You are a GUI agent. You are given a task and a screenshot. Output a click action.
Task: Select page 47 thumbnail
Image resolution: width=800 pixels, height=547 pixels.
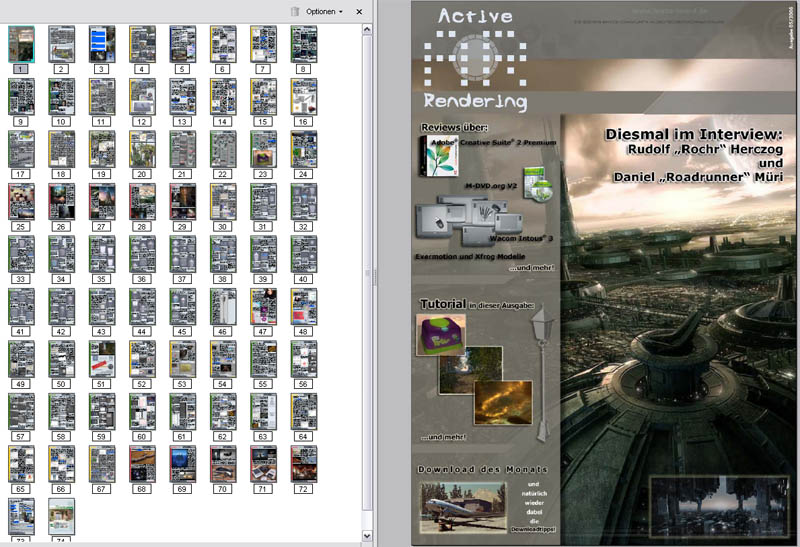[x=263, y=307]
